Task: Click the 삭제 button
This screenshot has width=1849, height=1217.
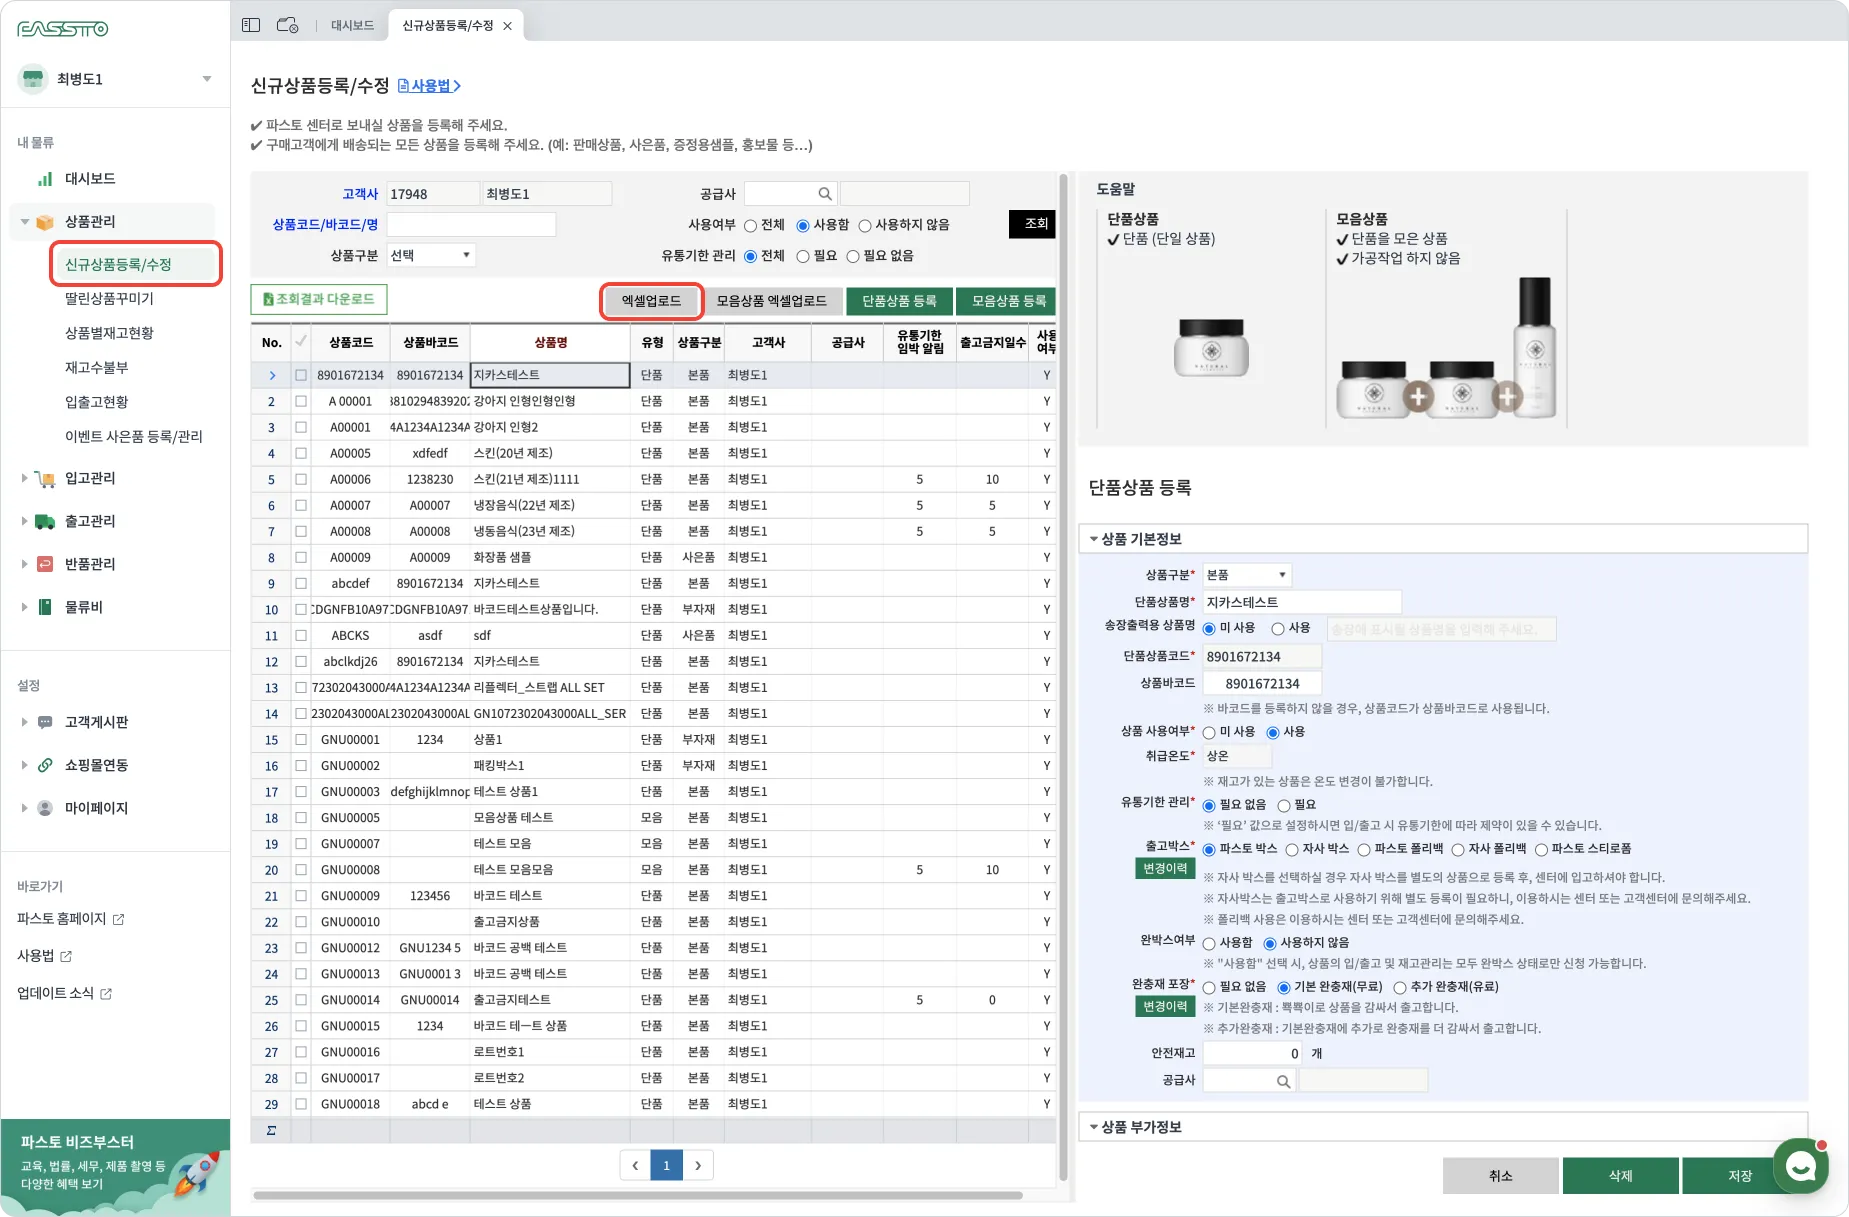Action: (1620, 1176)
